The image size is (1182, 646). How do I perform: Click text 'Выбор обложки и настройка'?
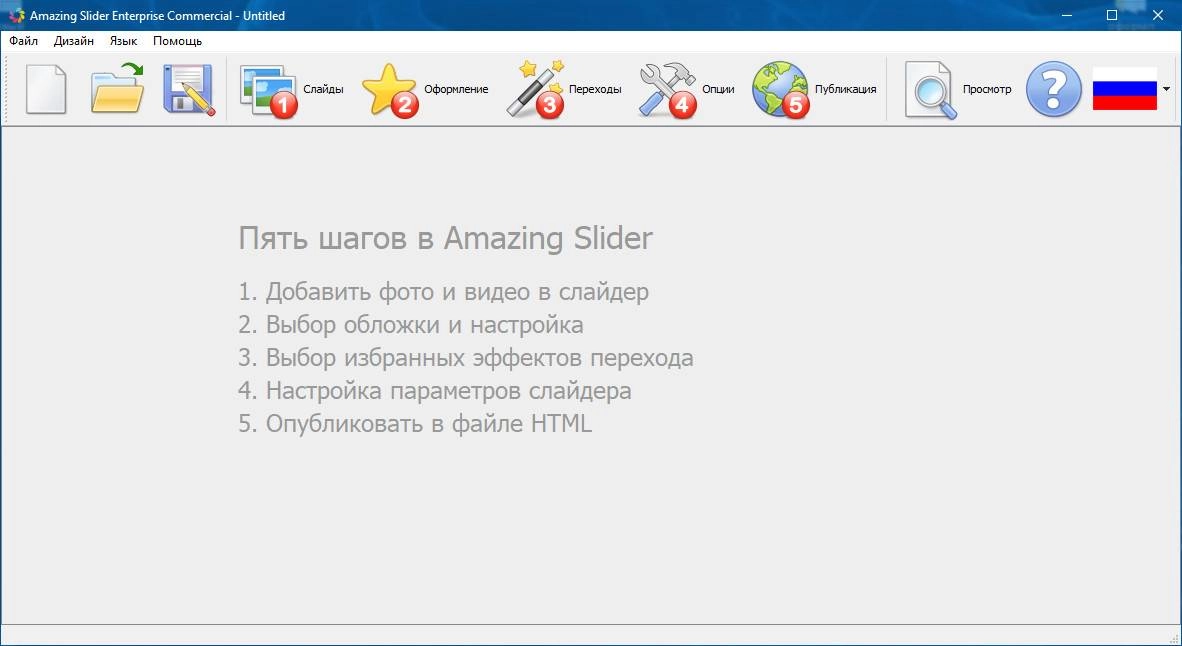tap(424, 325)
